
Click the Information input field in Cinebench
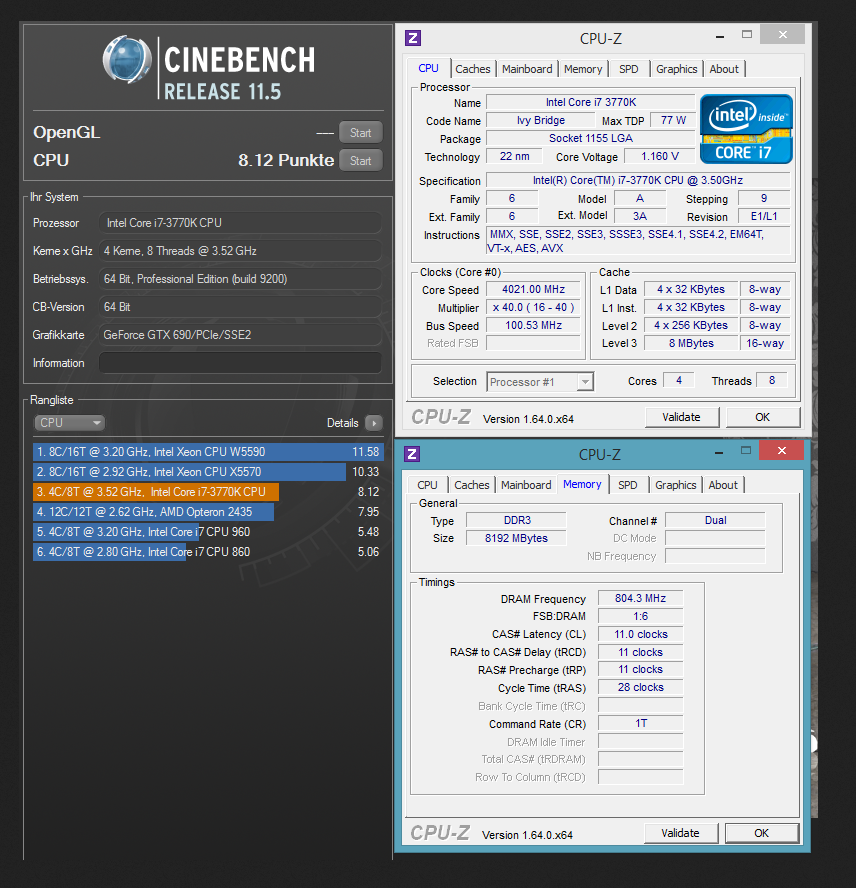(240, 362)
